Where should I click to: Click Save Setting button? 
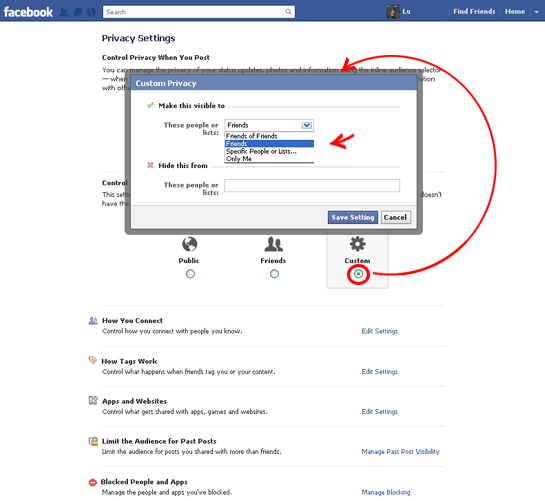[352, 217]
